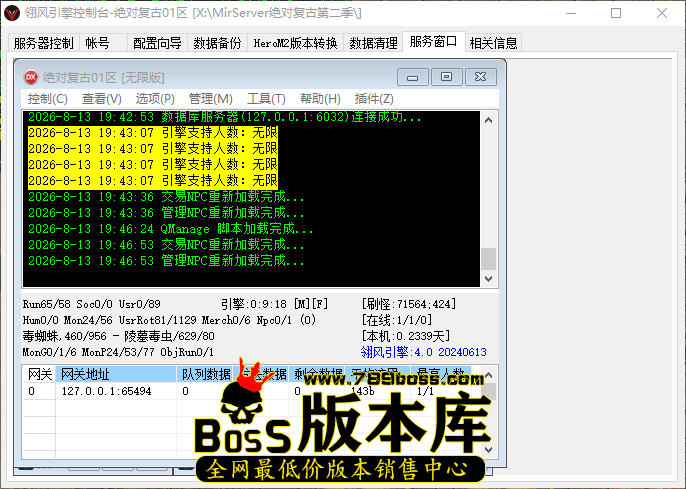Open the 查看(V) menu
The image size is (686, 489).
point(102,99)
